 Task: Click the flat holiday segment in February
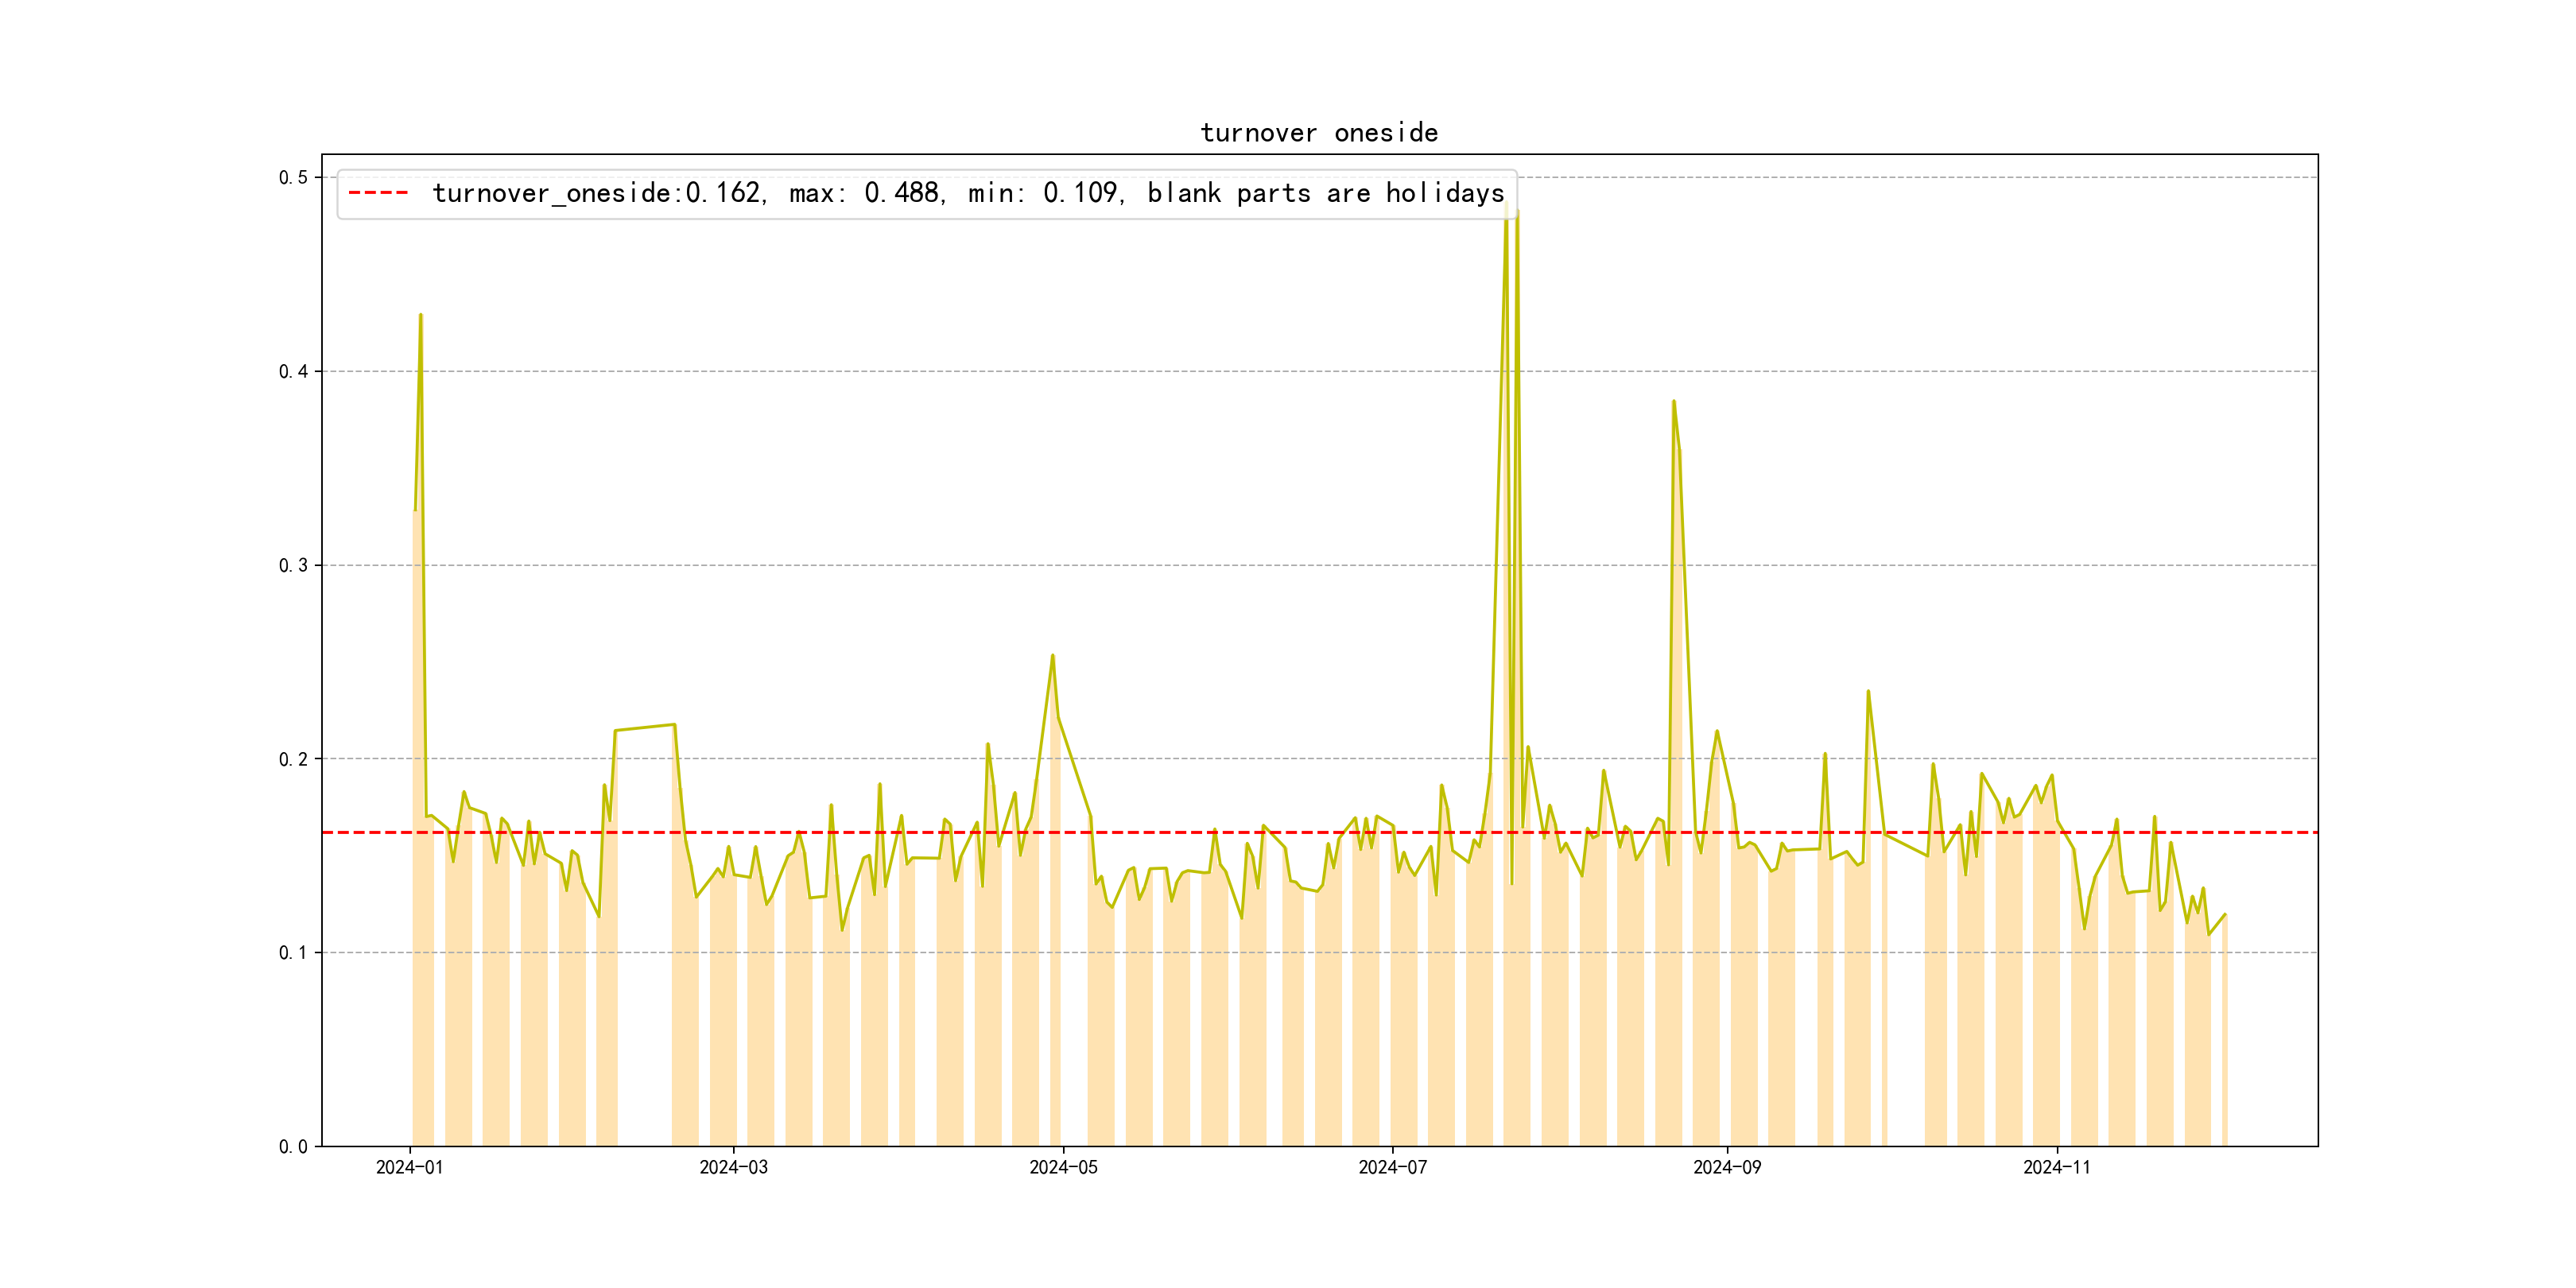tap(645, 727)
